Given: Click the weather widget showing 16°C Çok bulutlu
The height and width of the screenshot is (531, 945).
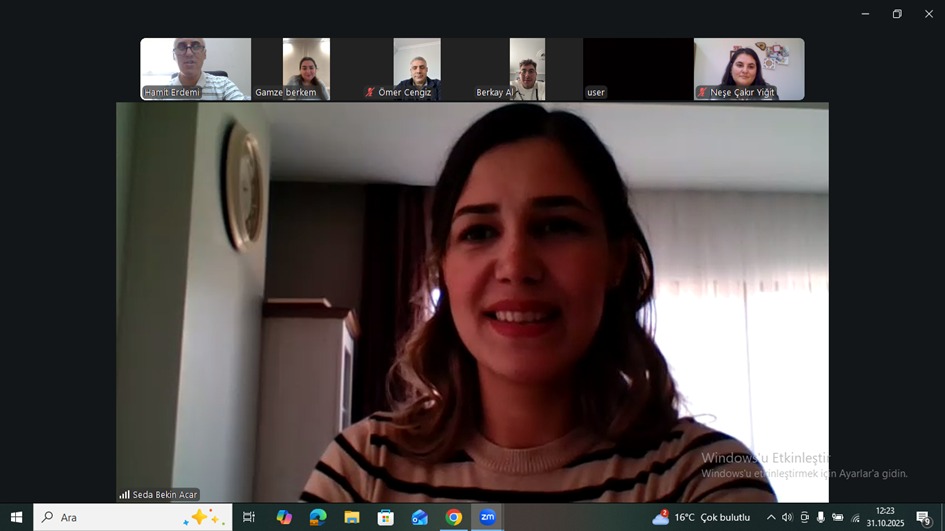Looking at the screenshot, I should [701, 517].
